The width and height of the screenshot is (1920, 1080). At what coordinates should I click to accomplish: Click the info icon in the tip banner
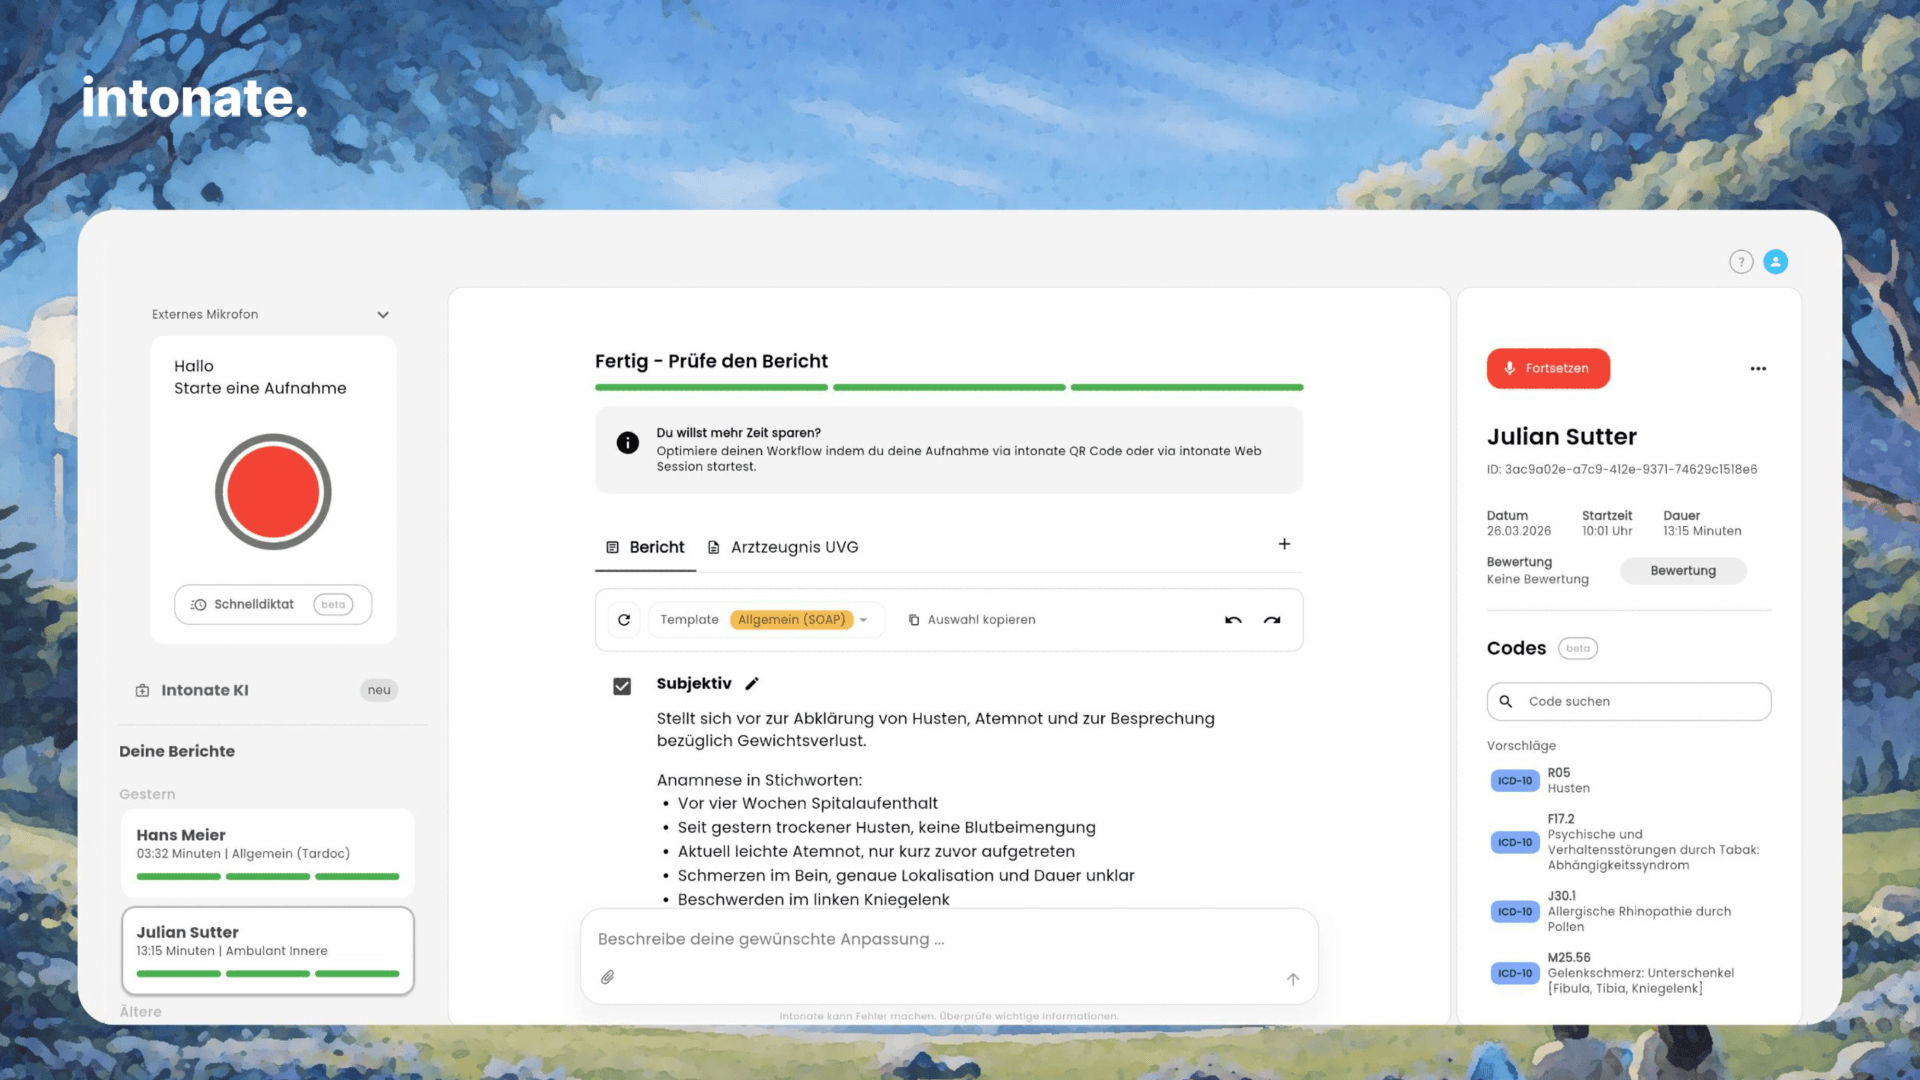pos(627,442)
